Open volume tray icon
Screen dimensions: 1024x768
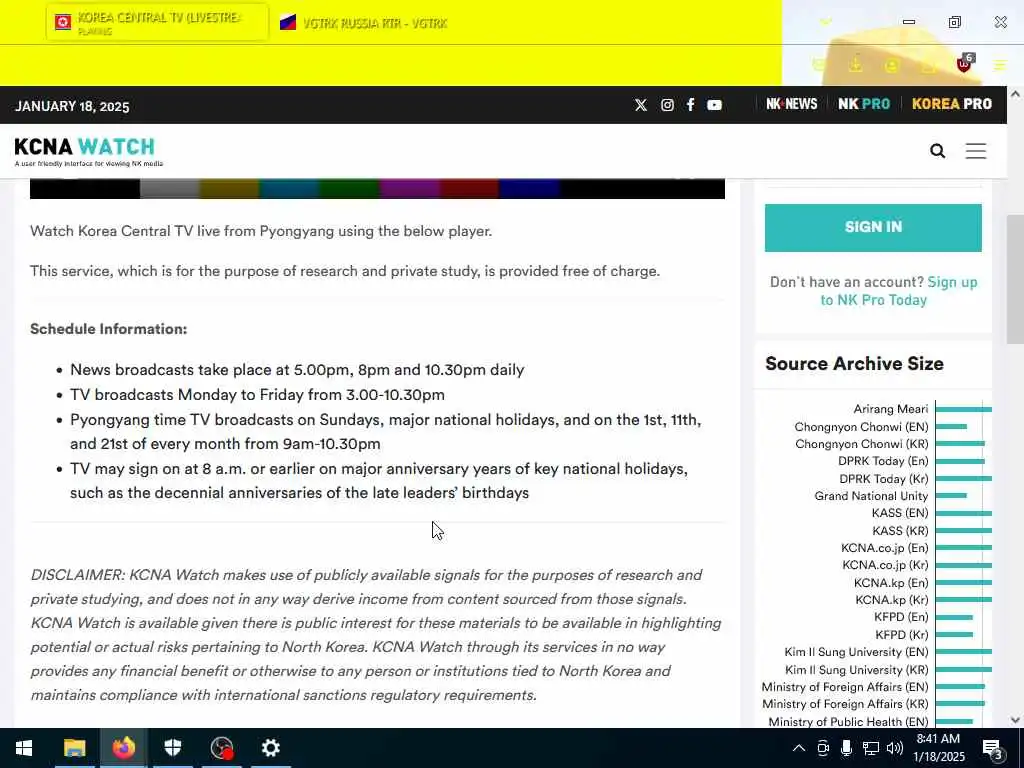[895, 748]
